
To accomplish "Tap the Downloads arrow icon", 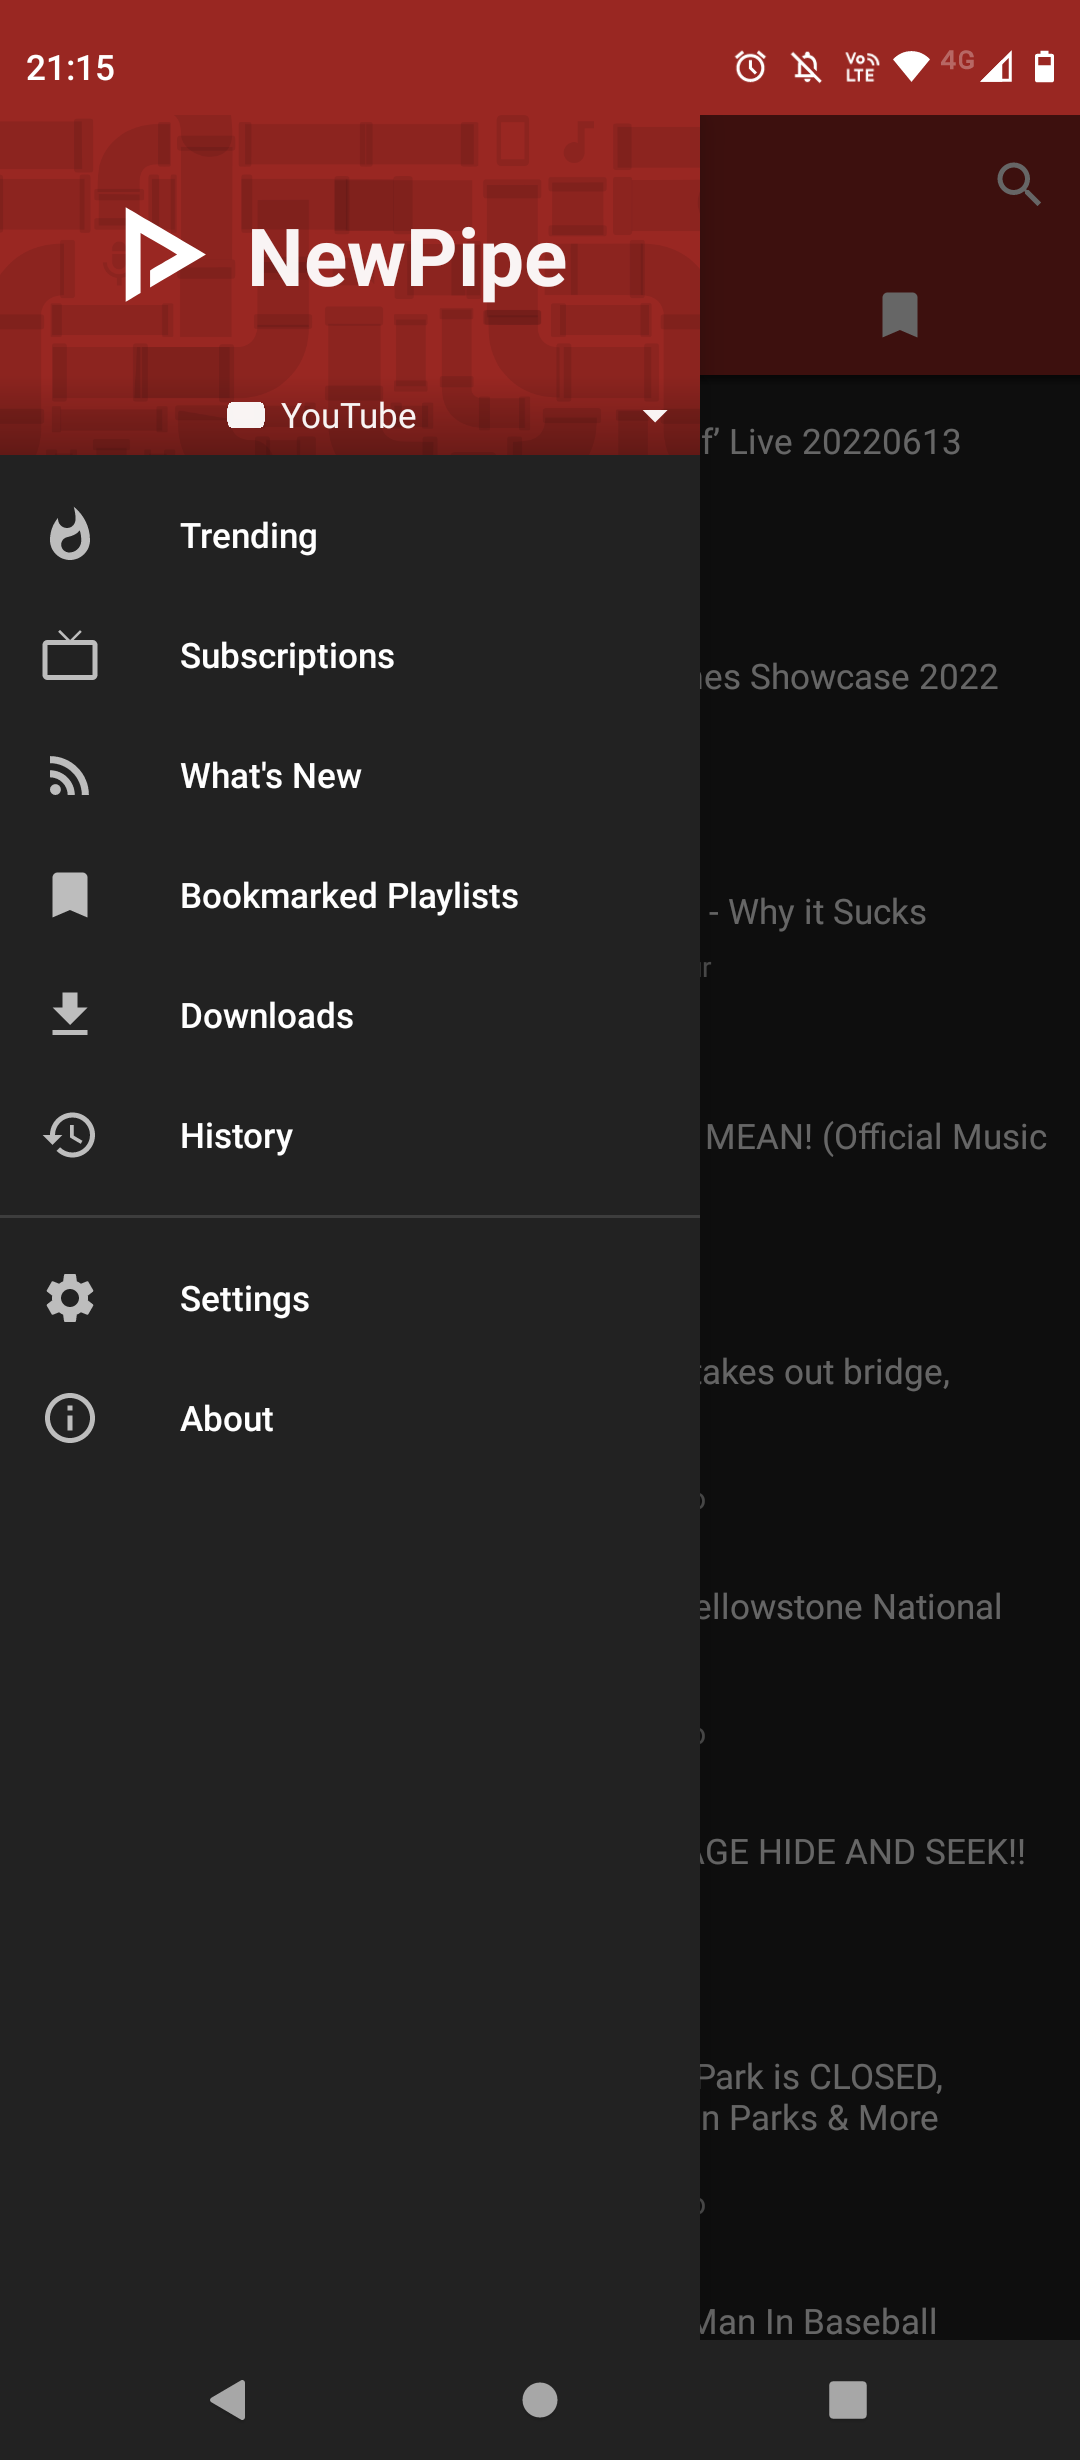I will click(70, 1014).
